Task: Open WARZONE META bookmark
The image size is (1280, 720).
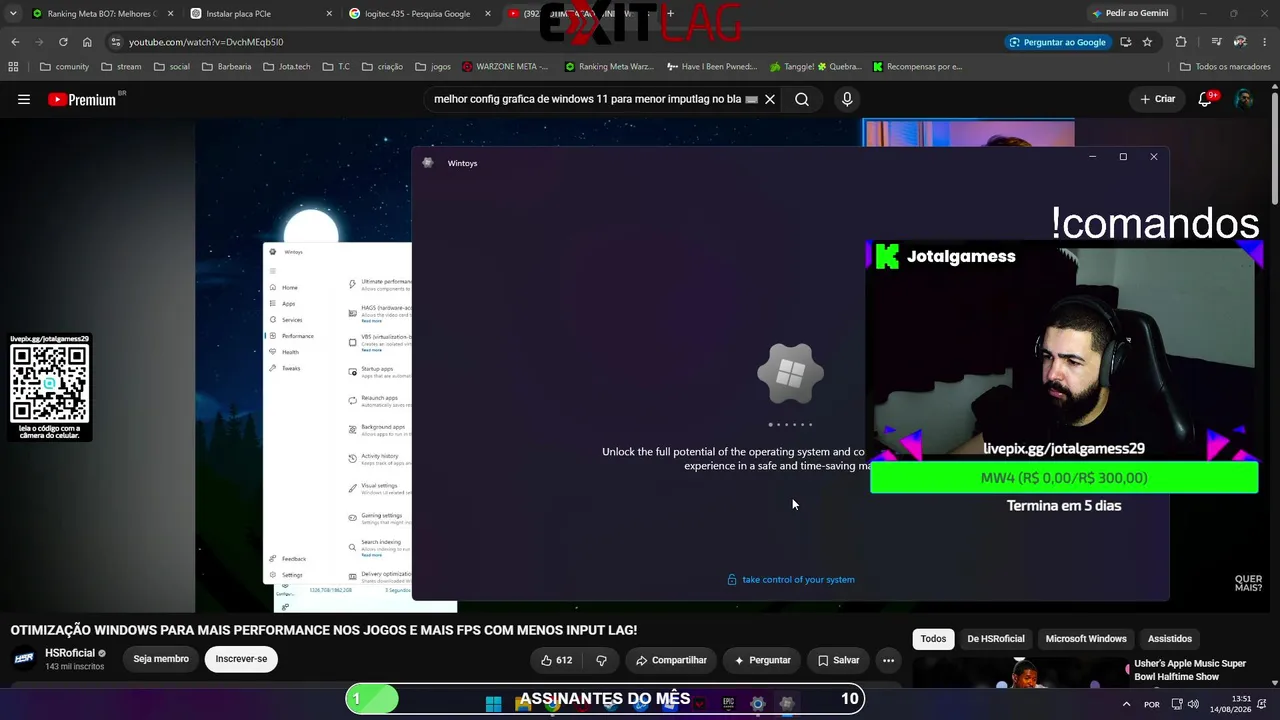Action: 506,67
